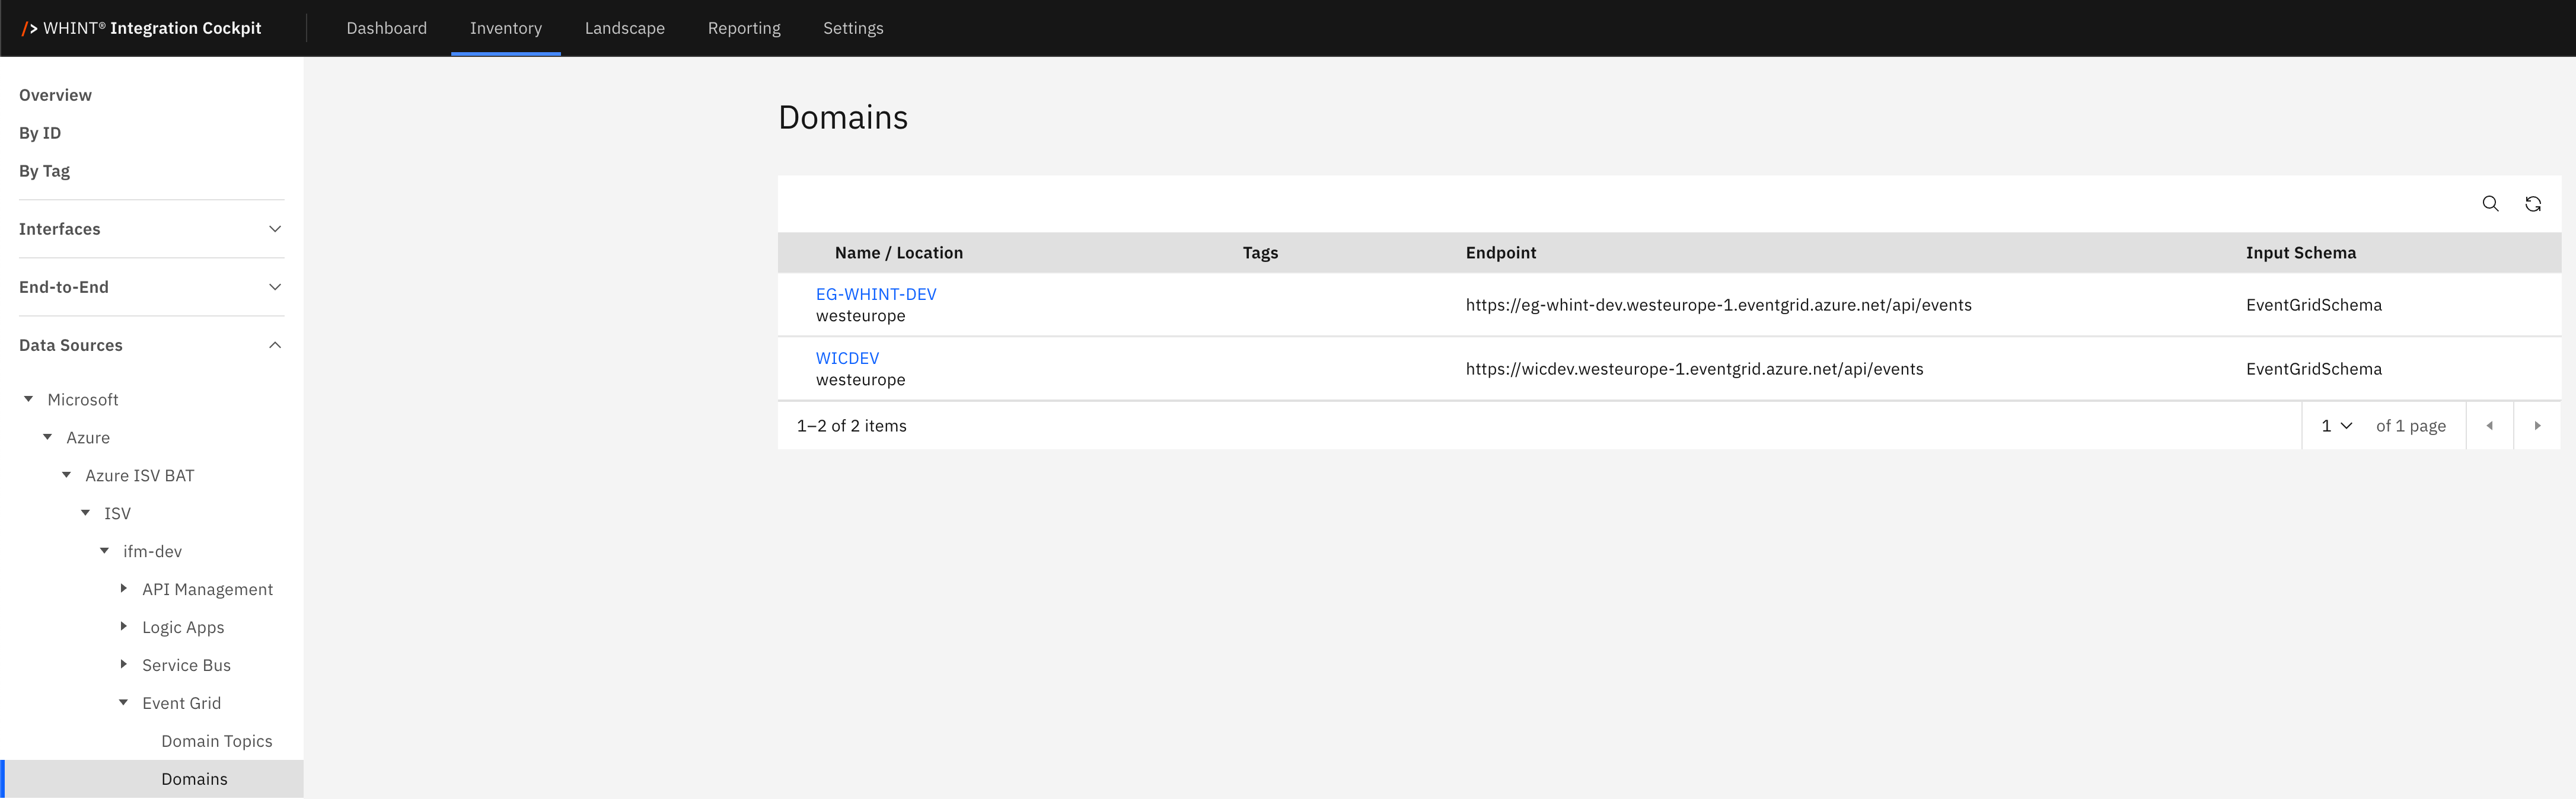Sort by Name / Location column header

coord(898,253)
